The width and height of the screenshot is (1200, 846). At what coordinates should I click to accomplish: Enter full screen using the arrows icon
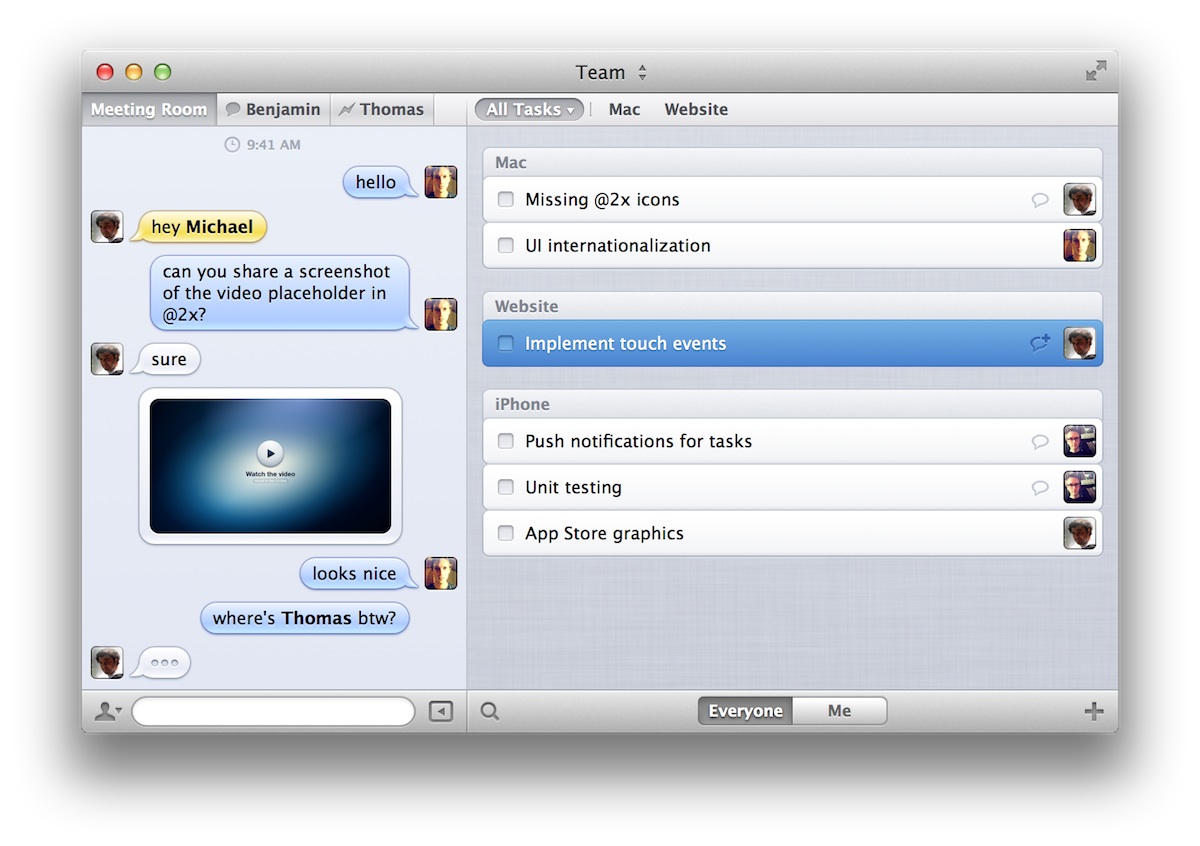click(1096, 71)
